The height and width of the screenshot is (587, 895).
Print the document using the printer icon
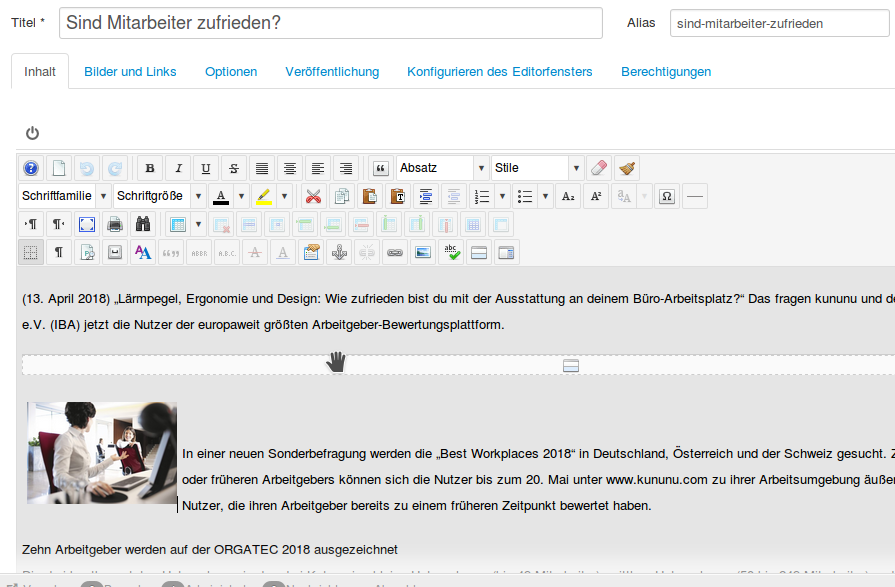tap(115, 224)
